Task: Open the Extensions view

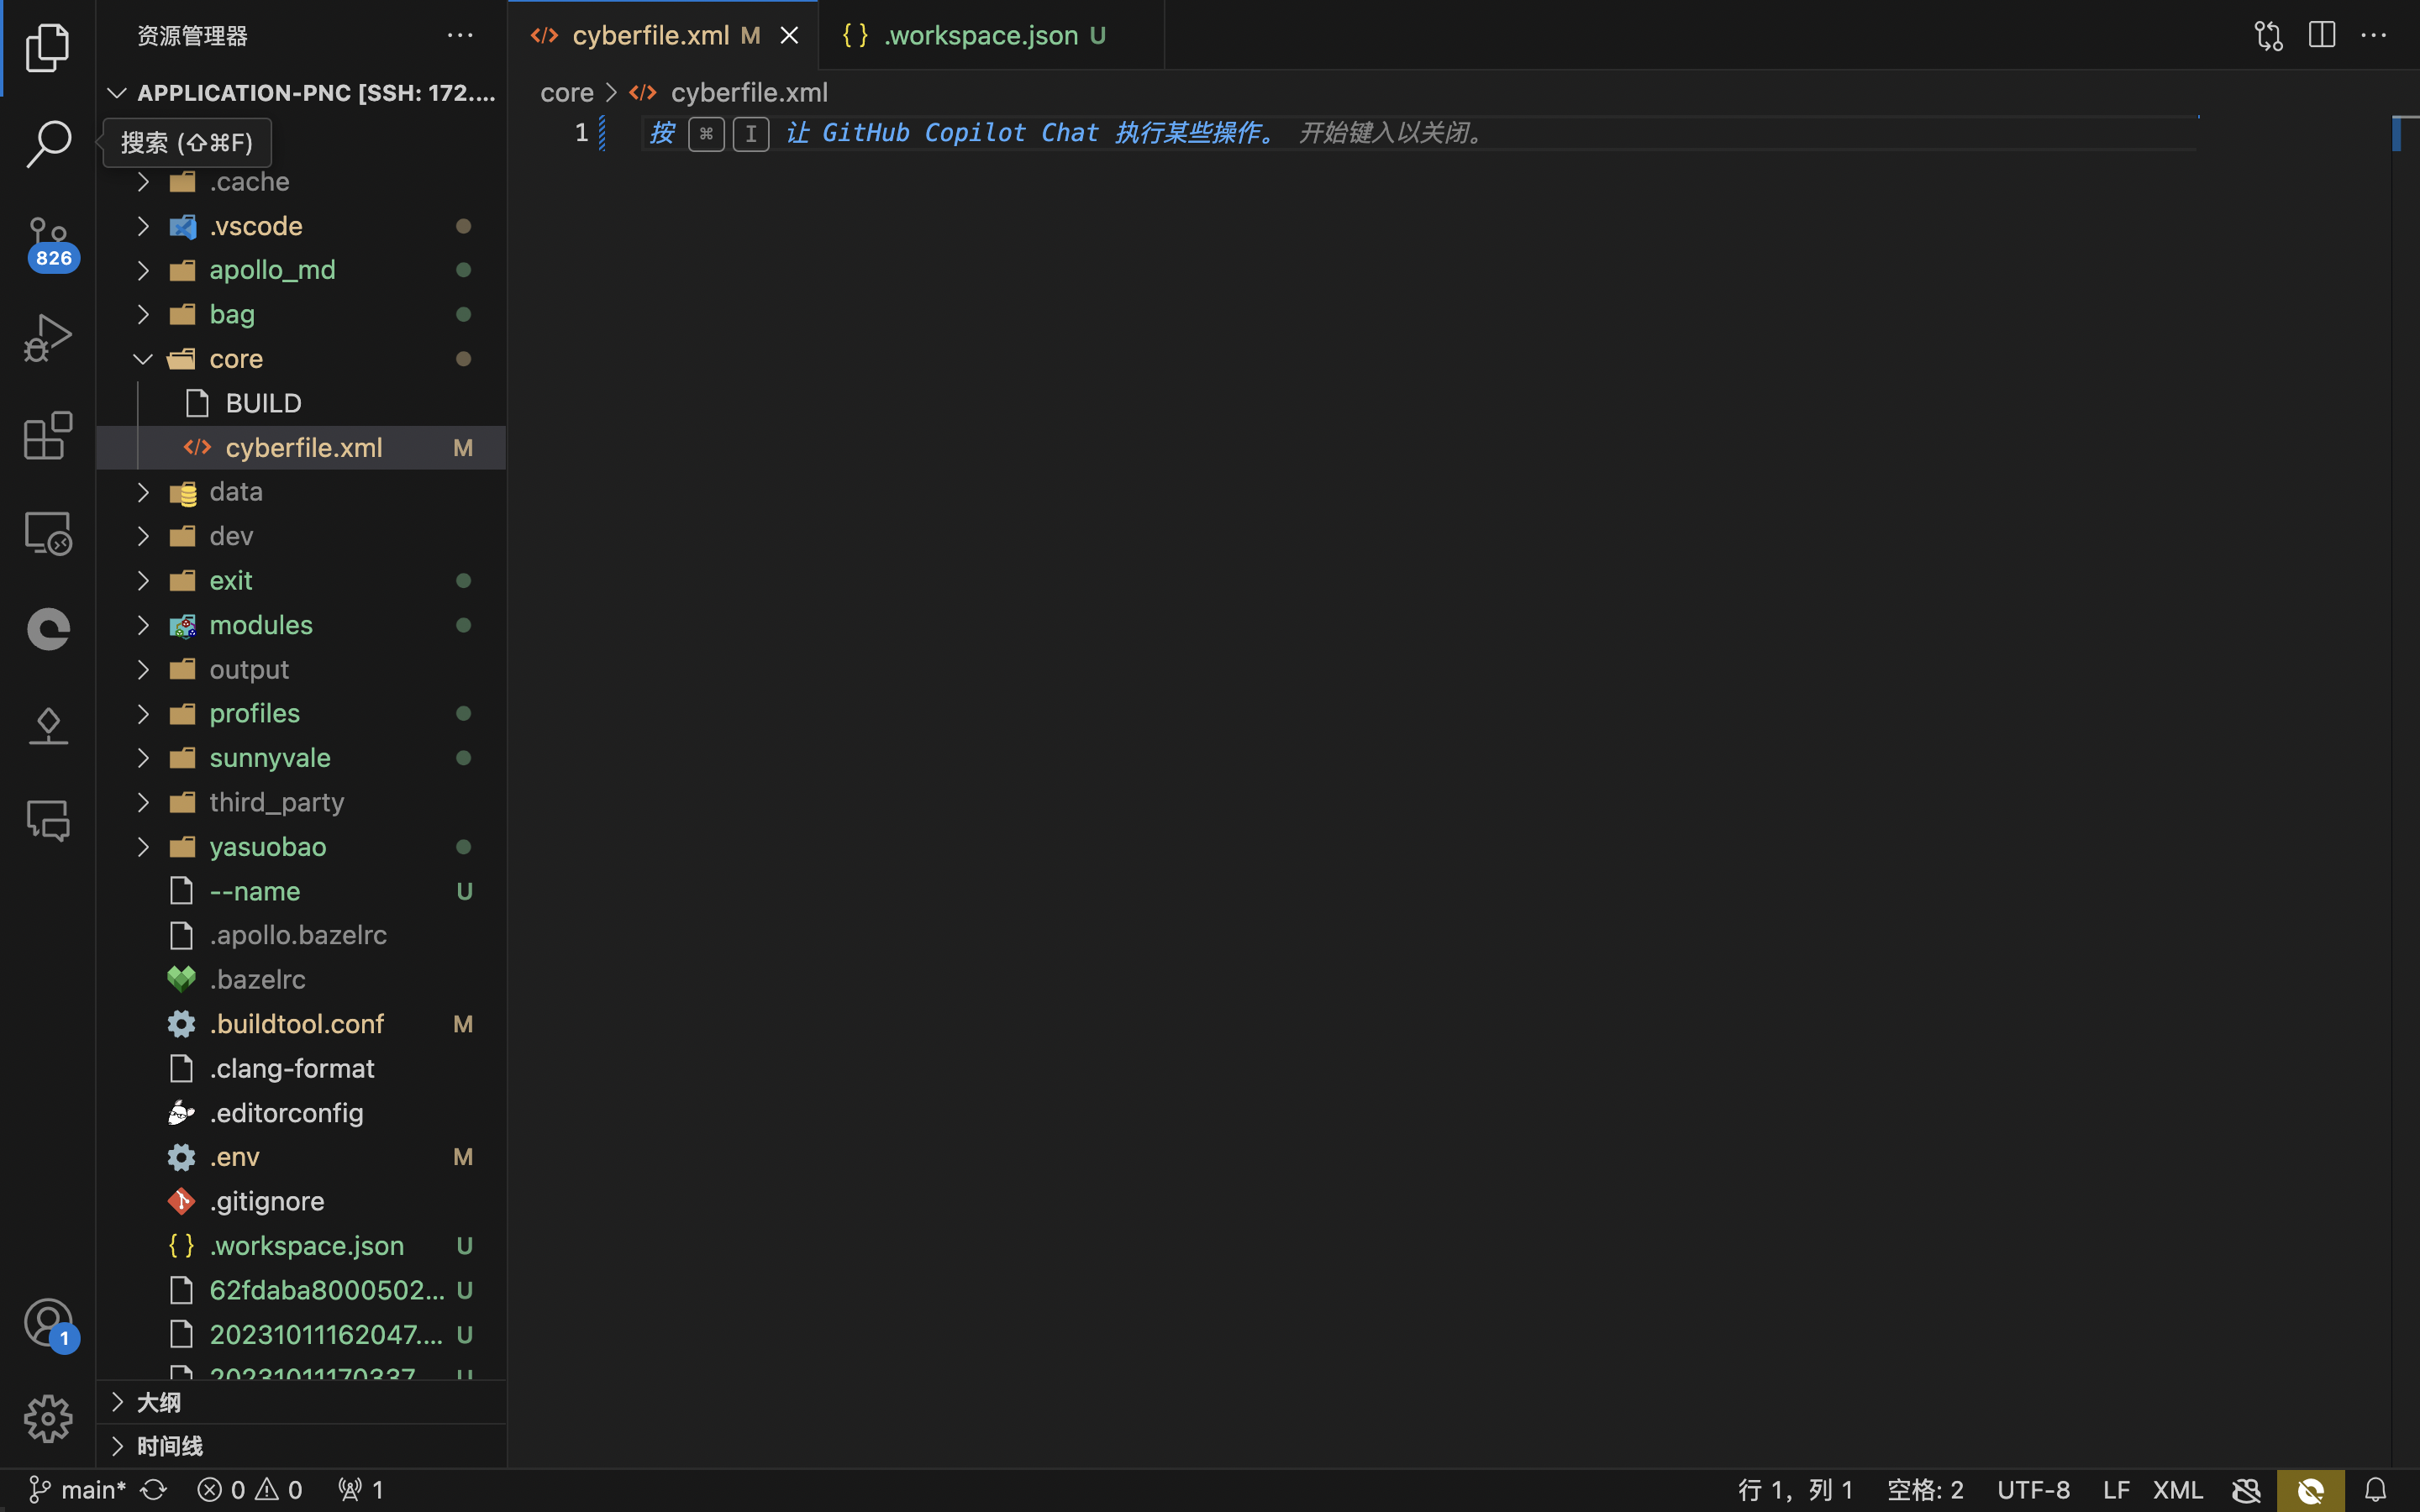Action: coord(47,436)
